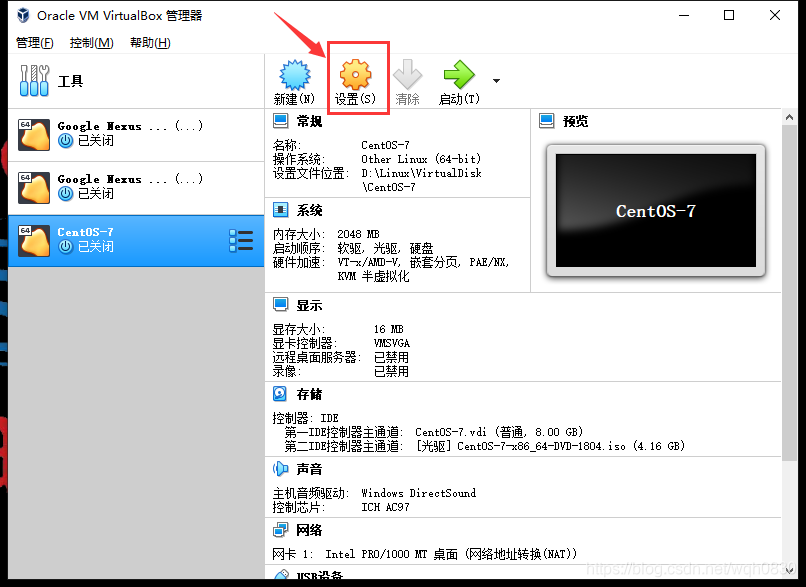Open the 声音 section heading
Screen dimensions: 806x587
click(309, 469)
